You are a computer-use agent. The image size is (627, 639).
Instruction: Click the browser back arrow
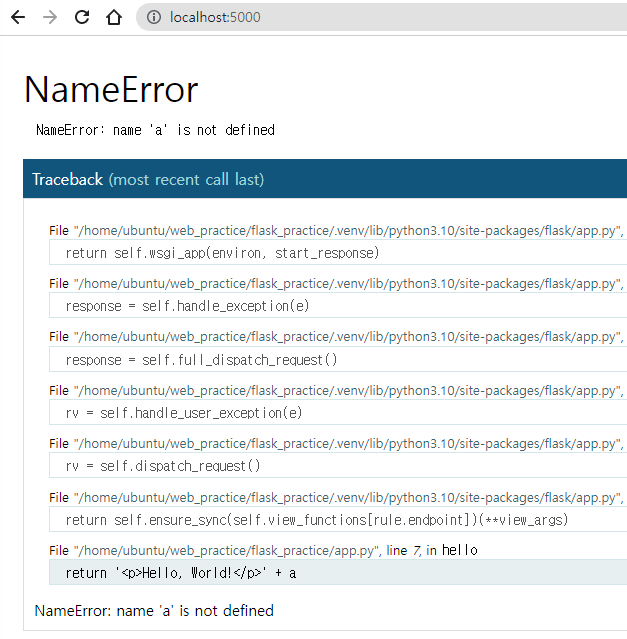tap(18, 17)
